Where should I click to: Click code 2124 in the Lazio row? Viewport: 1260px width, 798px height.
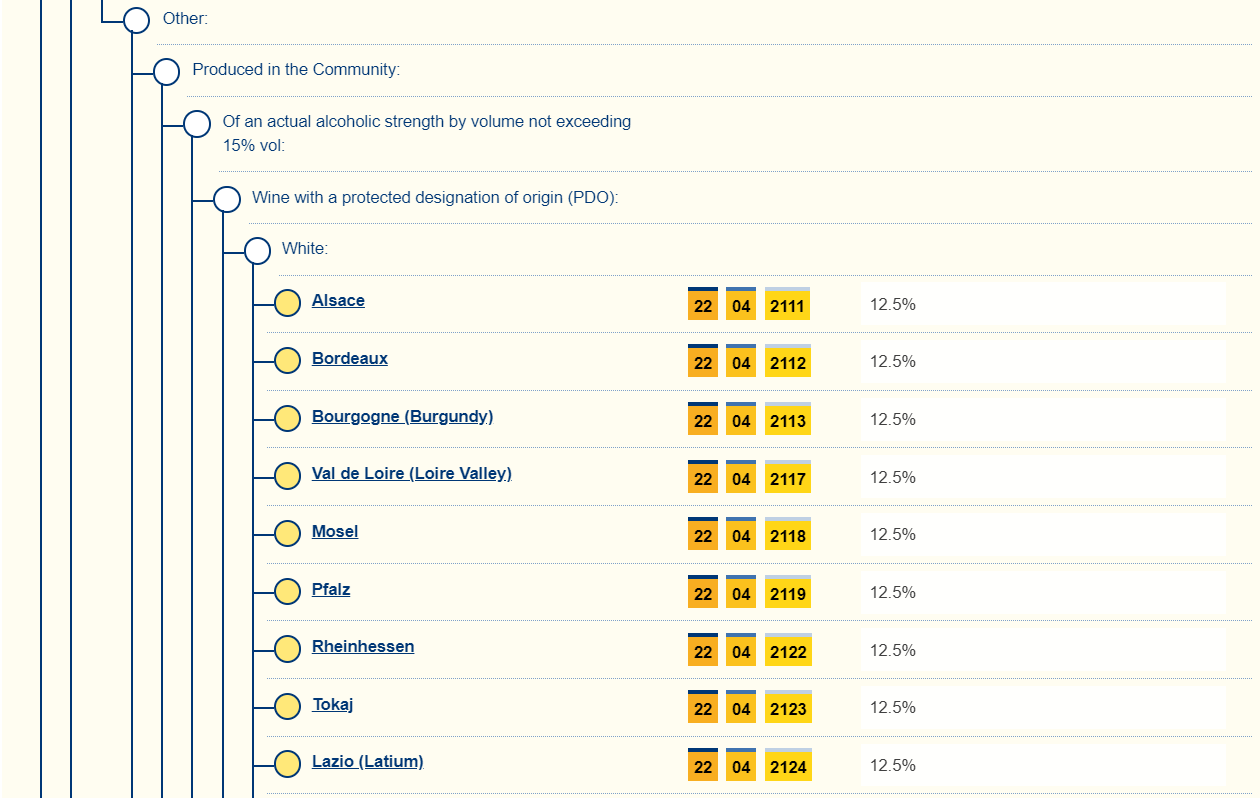pos(787,767)
